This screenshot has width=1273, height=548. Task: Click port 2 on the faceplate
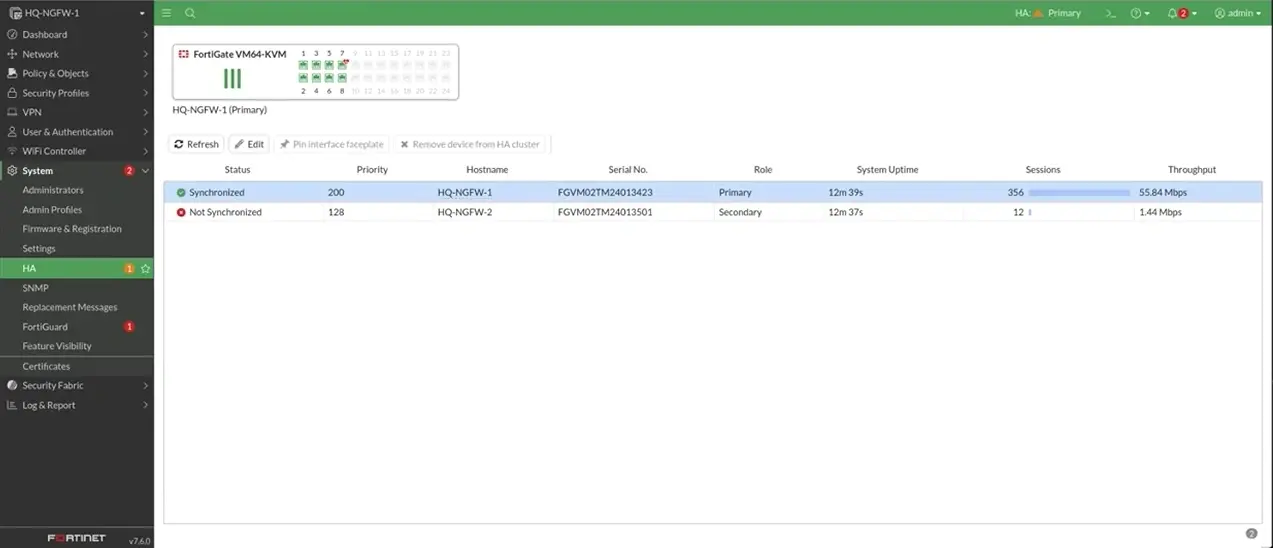[x=303, y=78]
